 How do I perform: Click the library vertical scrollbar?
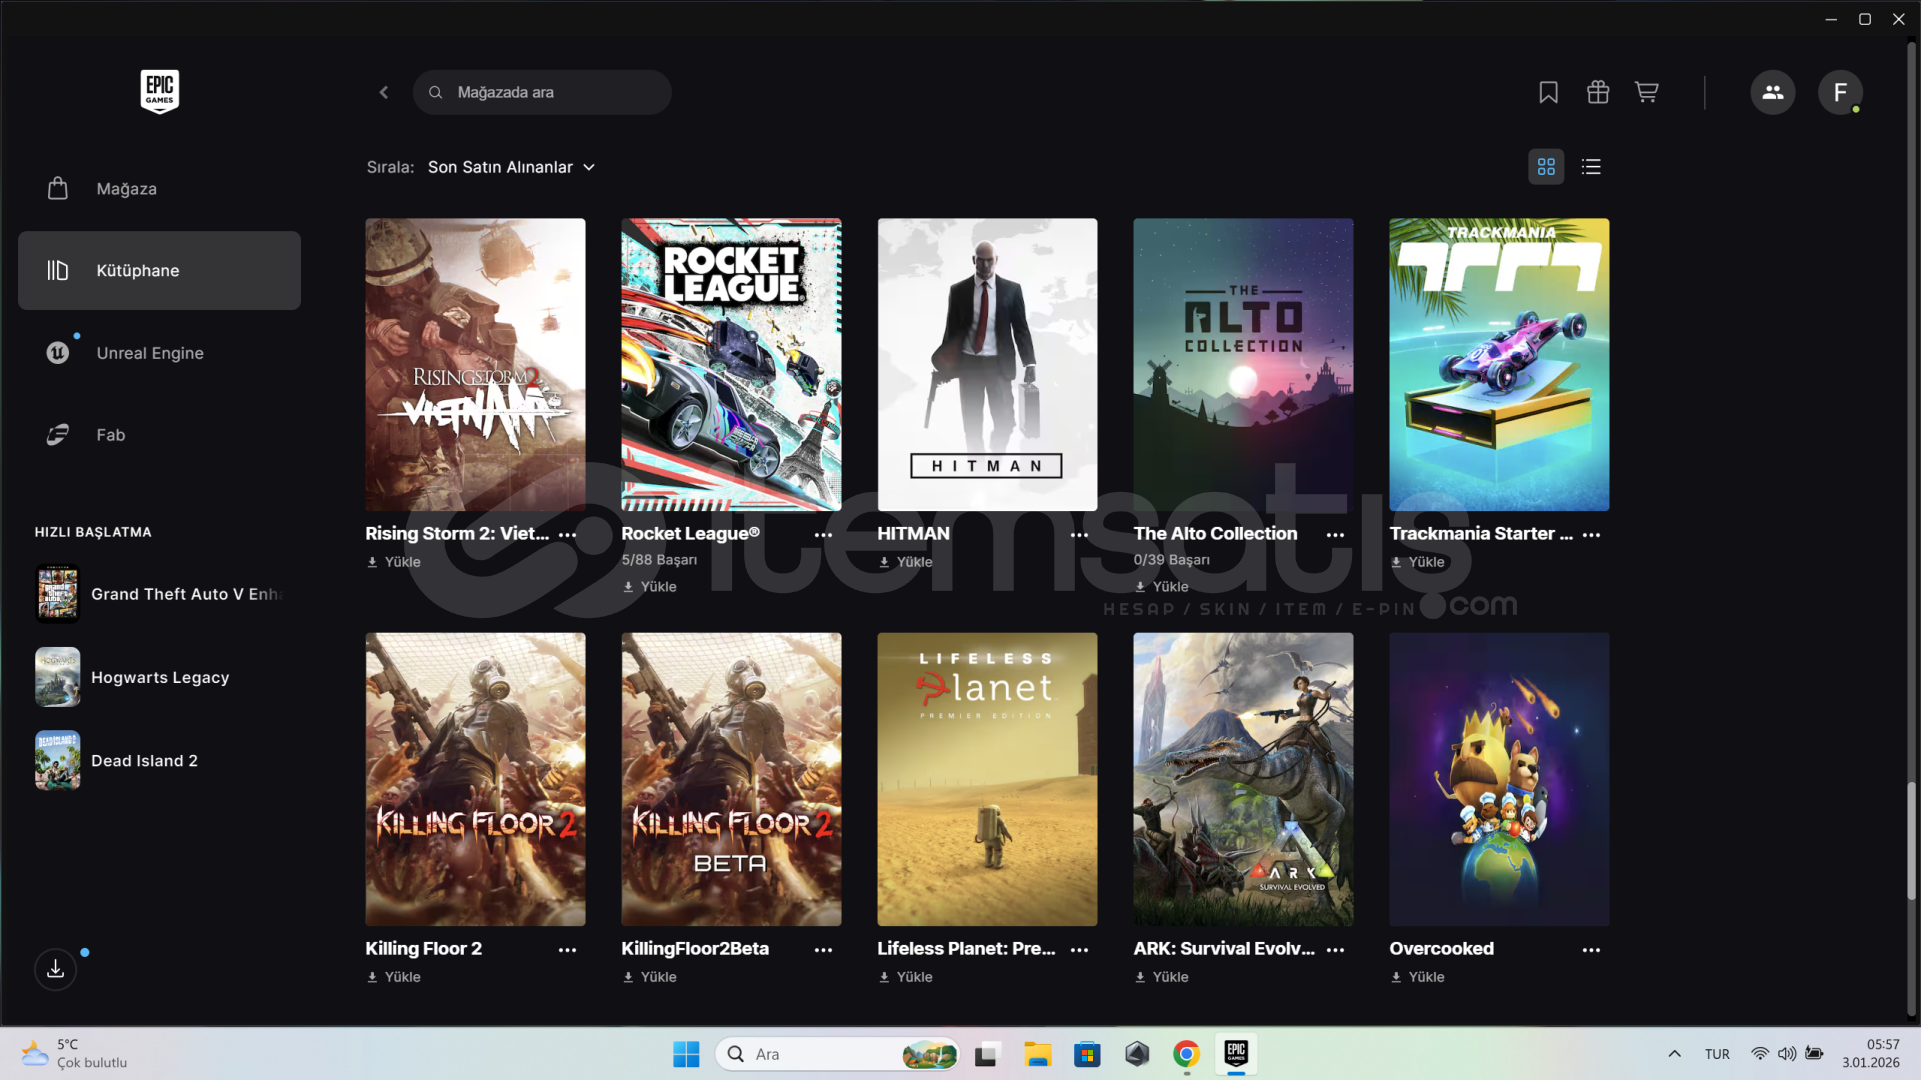click(x=1911, y=840)
